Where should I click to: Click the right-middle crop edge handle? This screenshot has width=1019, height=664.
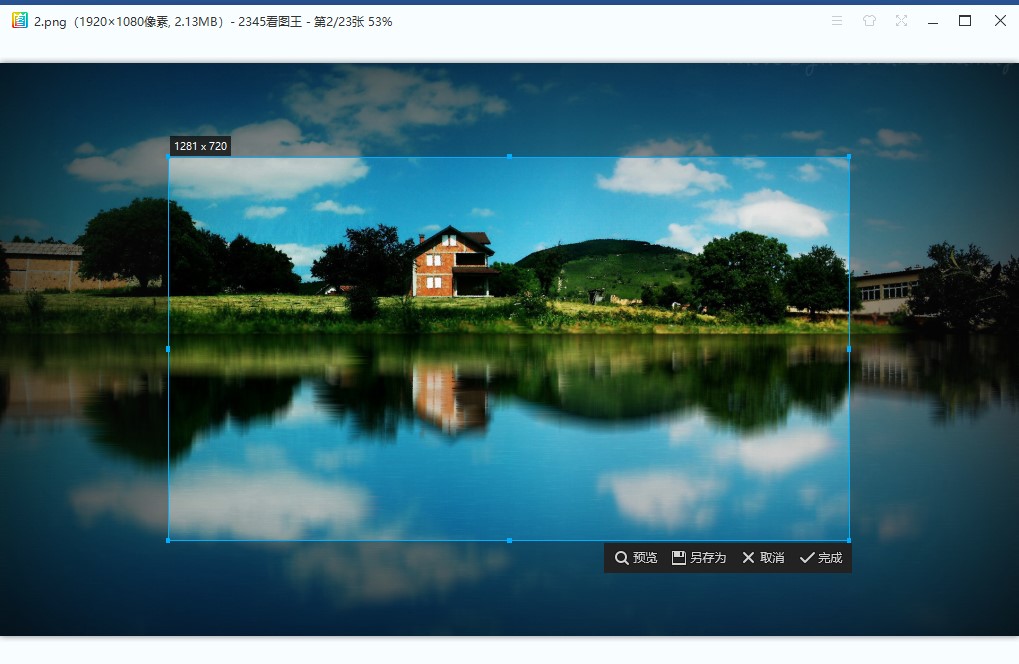coord(849,349)
